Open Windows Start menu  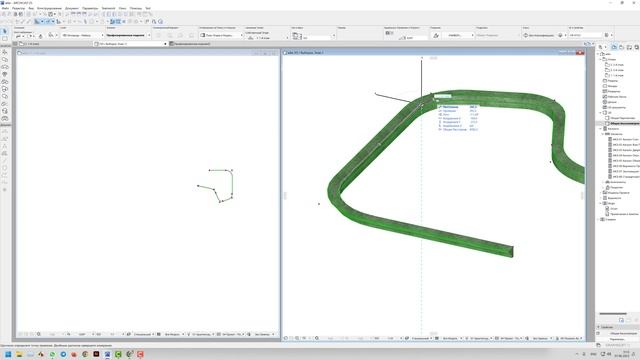[8, 354]
